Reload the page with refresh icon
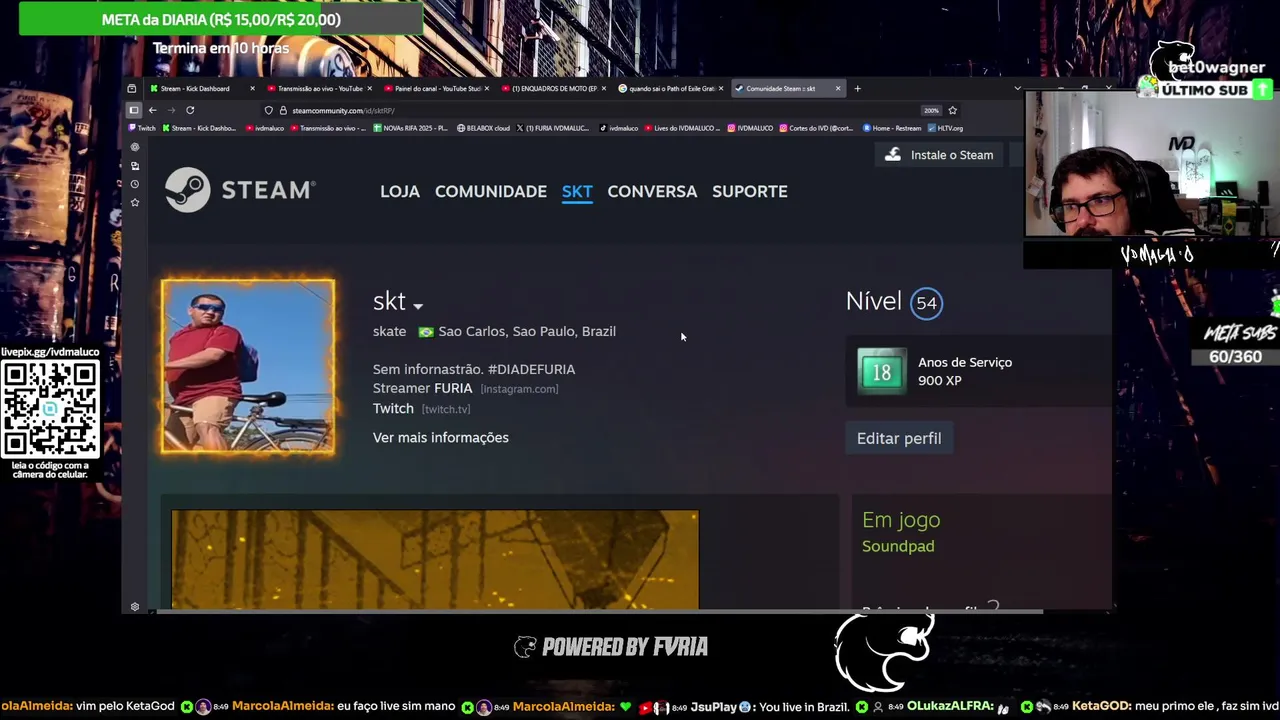The width and height of the screenshot is (1280, 720). pos(190,110)
